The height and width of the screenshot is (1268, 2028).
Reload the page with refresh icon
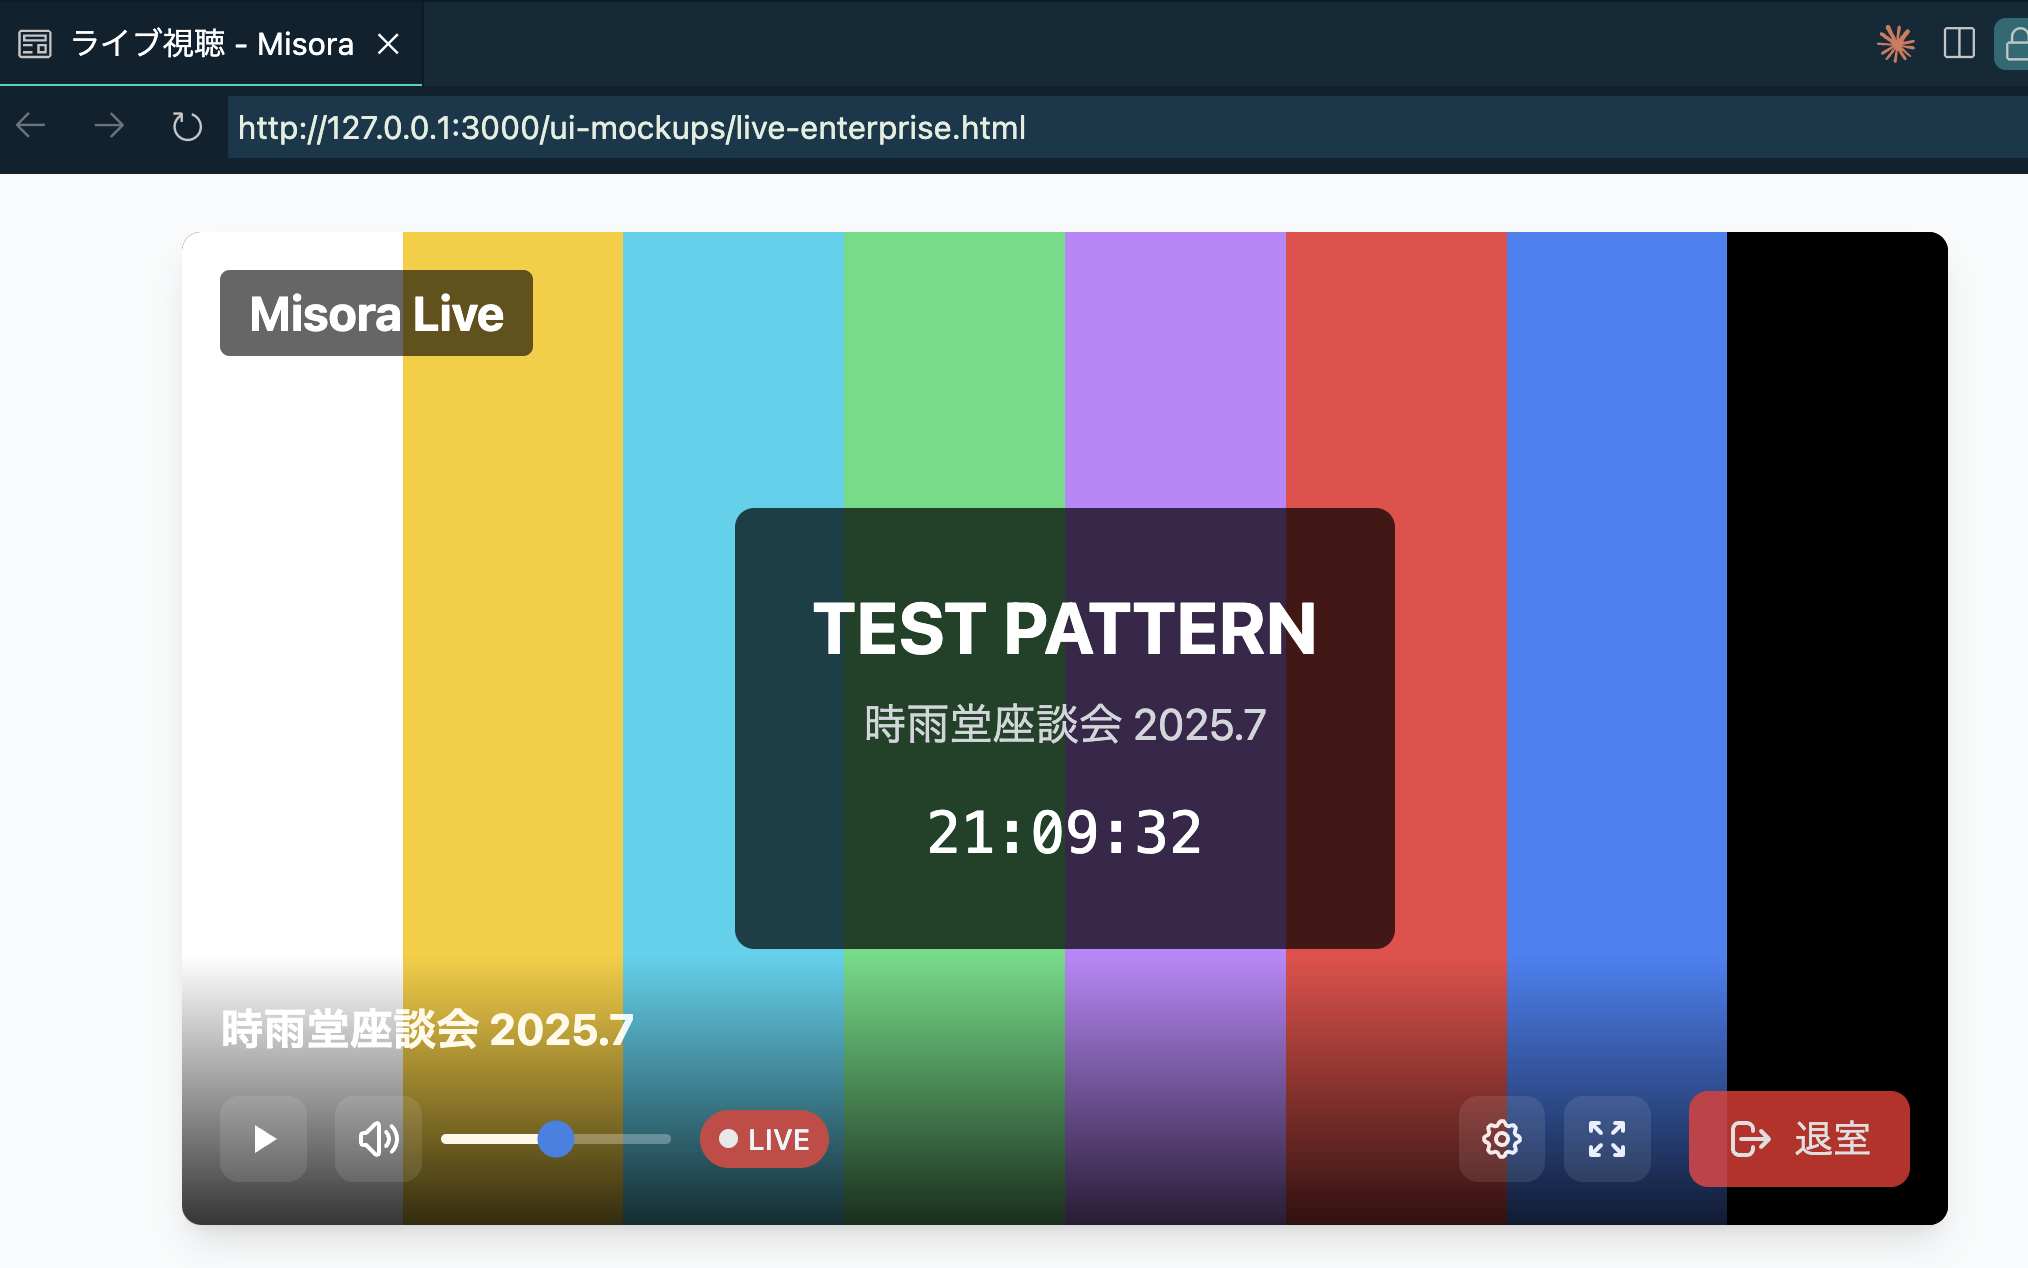(x=187, y=127)
